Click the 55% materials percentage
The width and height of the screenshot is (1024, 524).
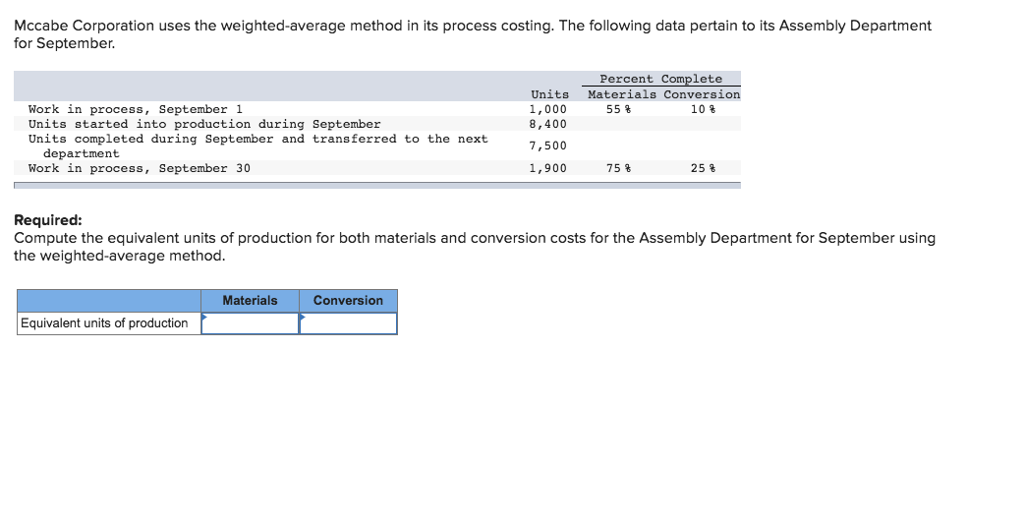(618, 109)
